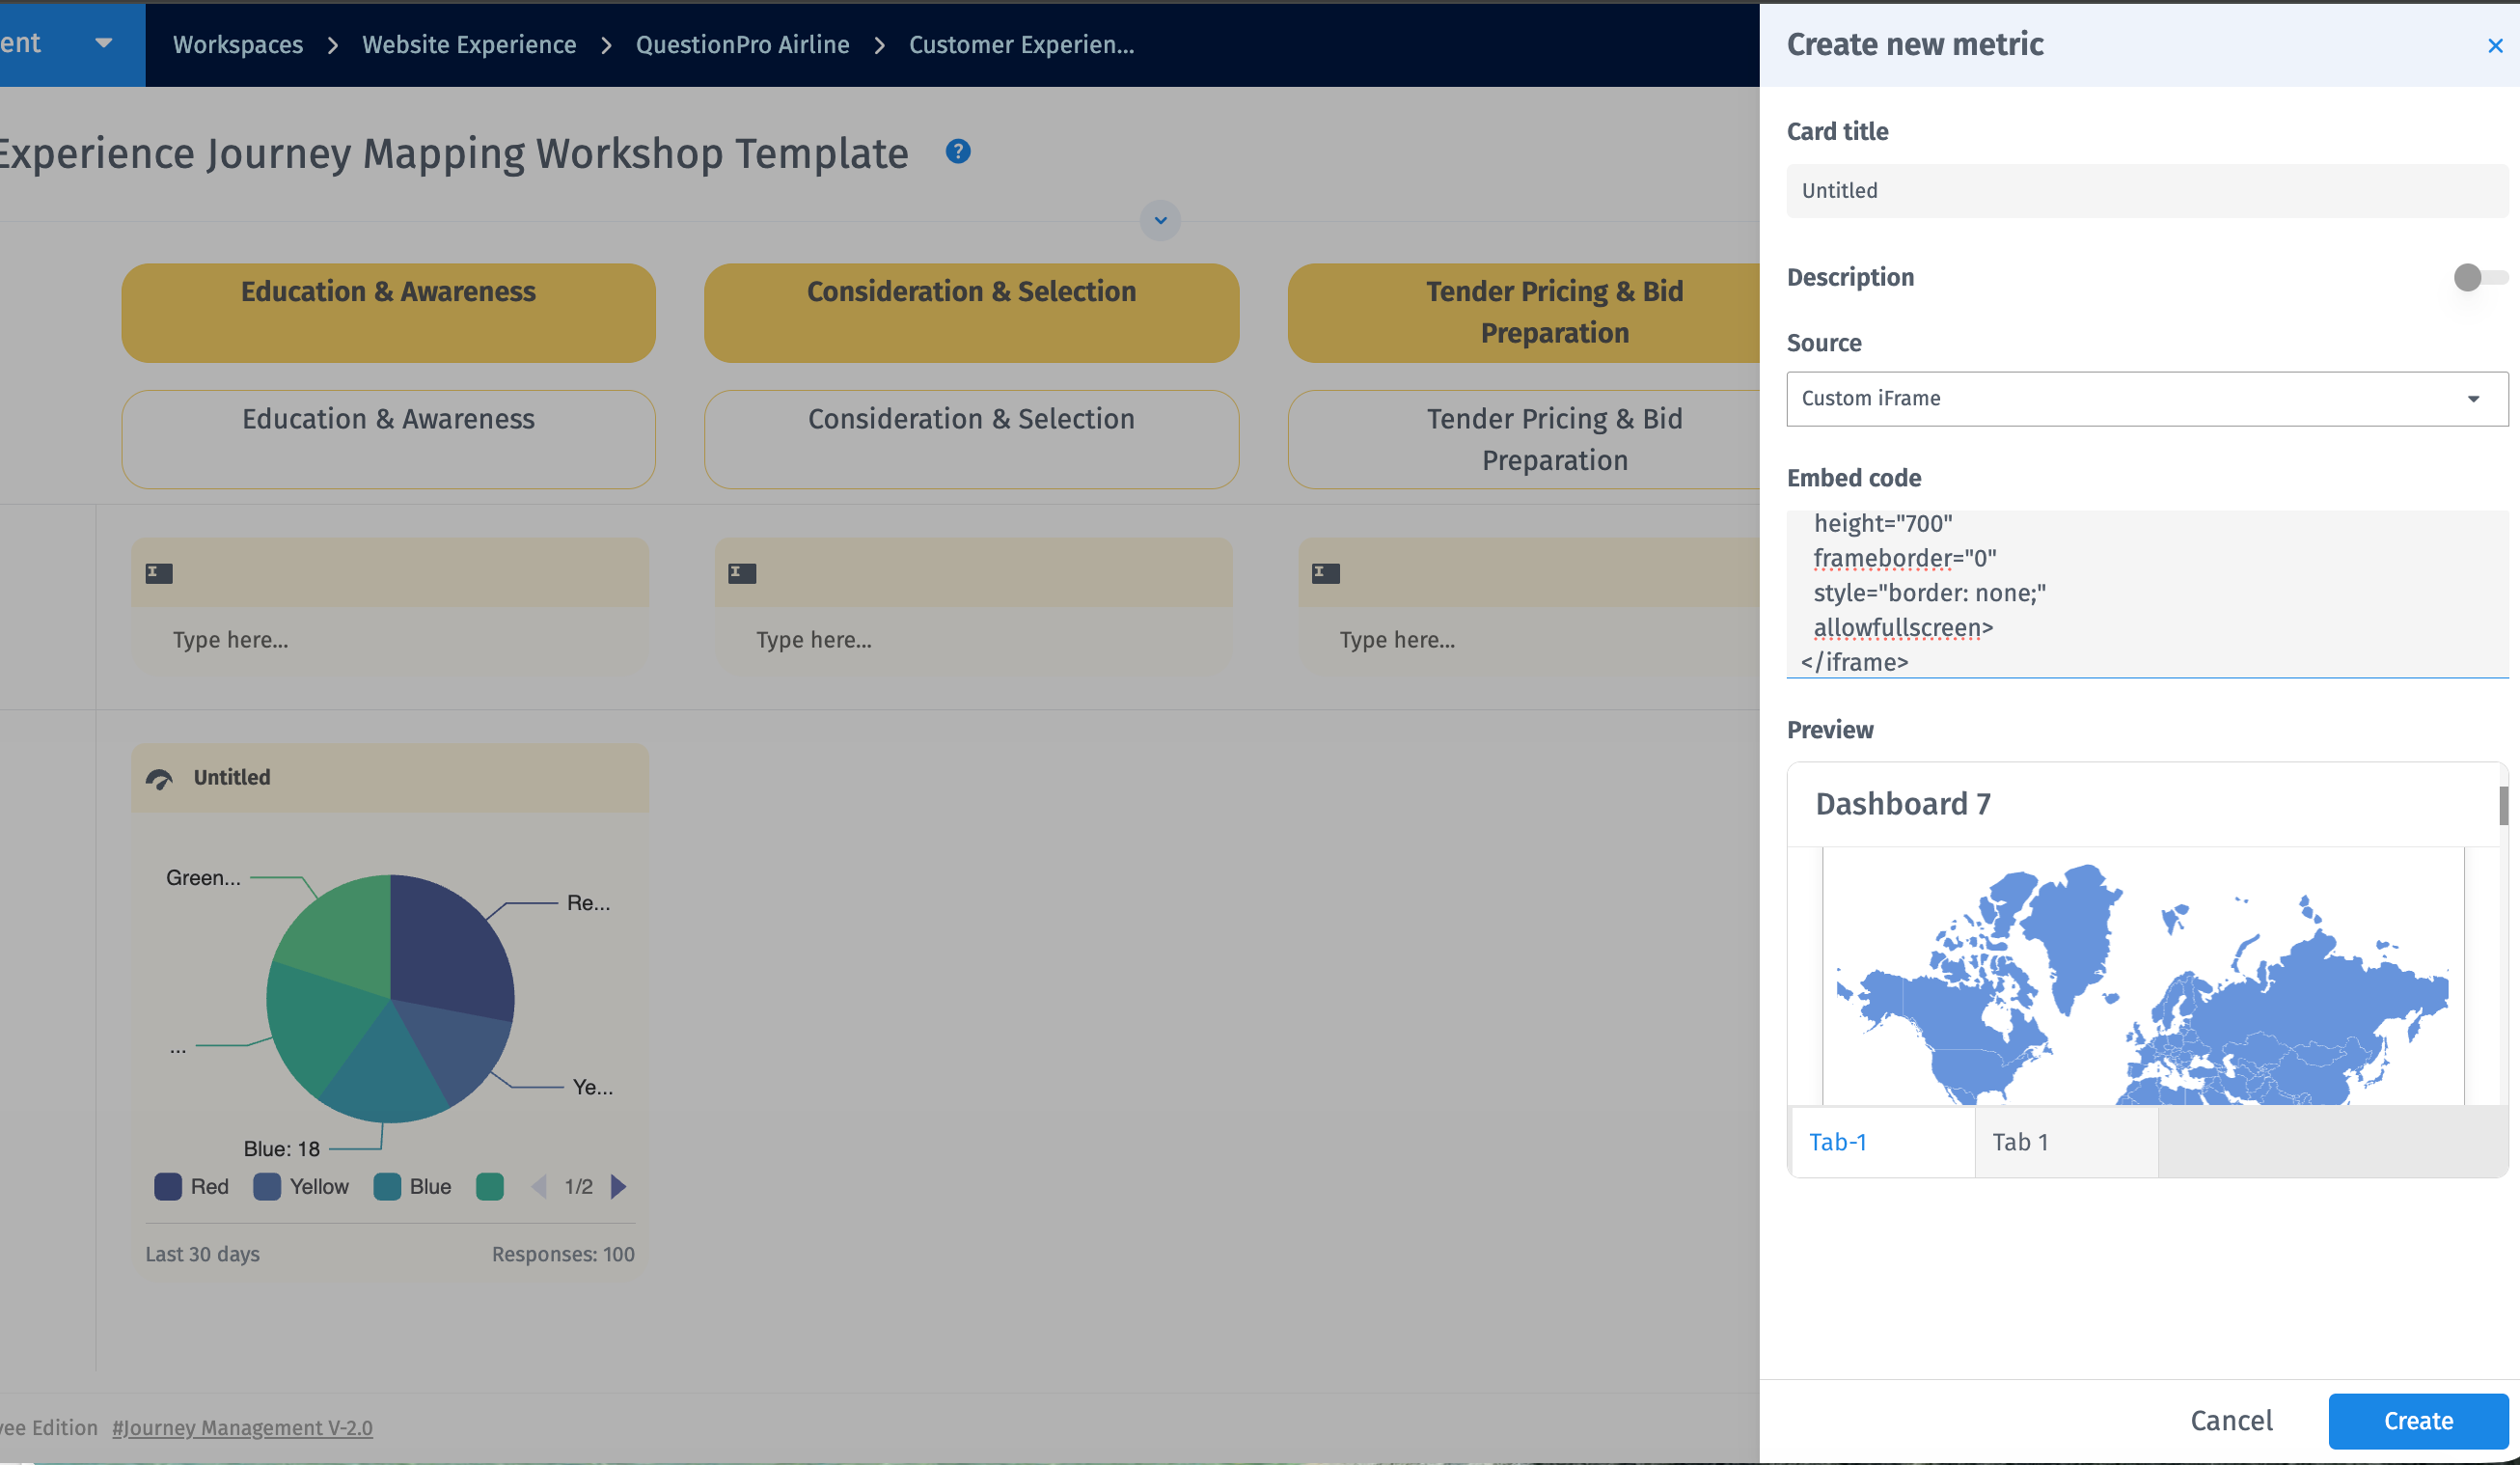Select yellow Consideration & Selection stage header

click(971, 313)
